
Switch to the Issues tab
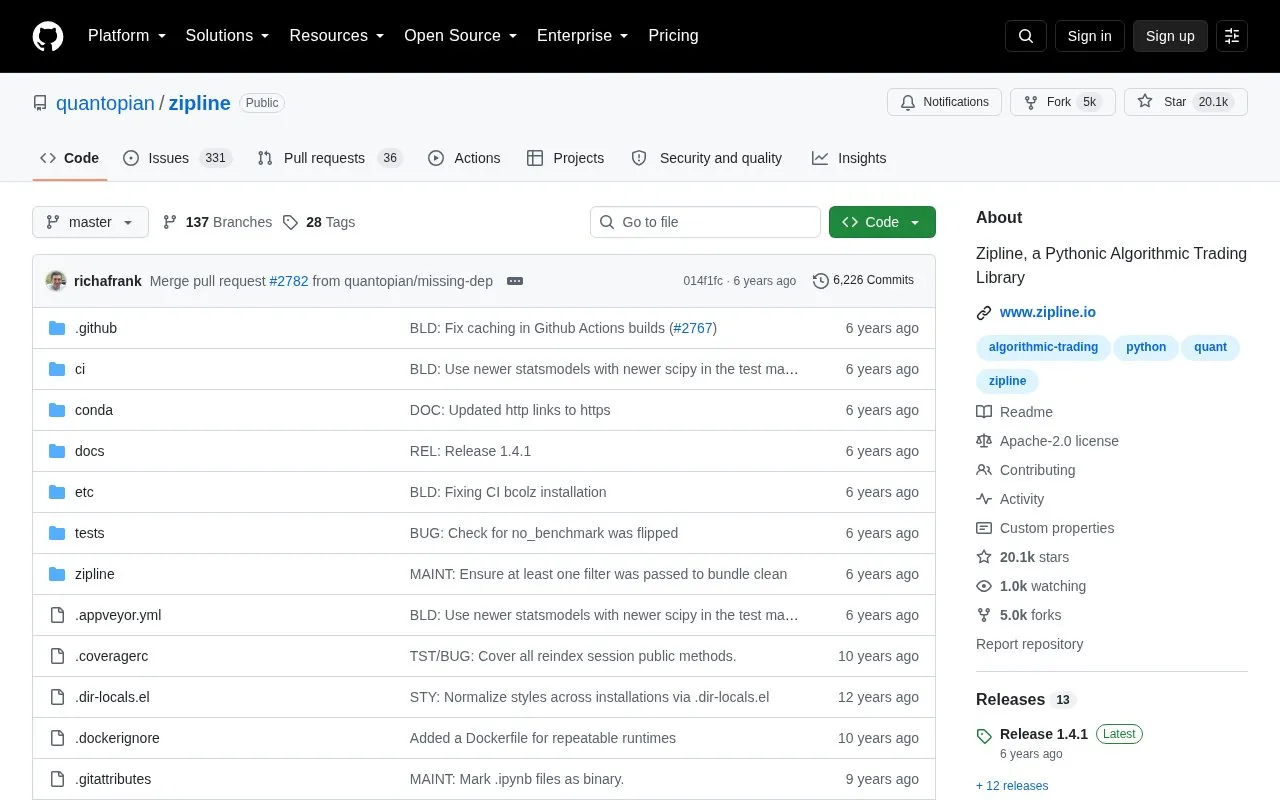point(177,158)
